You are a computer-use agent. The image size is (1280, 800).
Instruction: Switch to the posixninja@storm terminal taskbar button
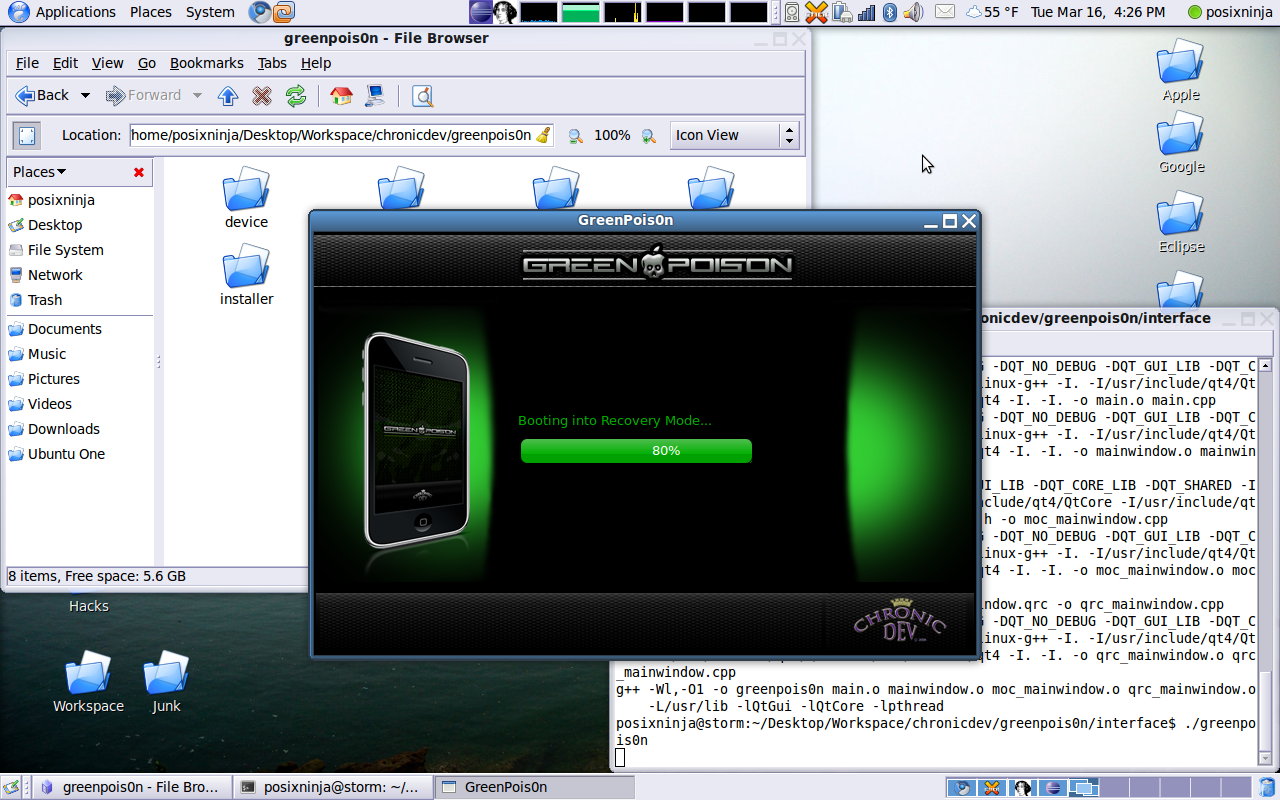click(335, 787)
